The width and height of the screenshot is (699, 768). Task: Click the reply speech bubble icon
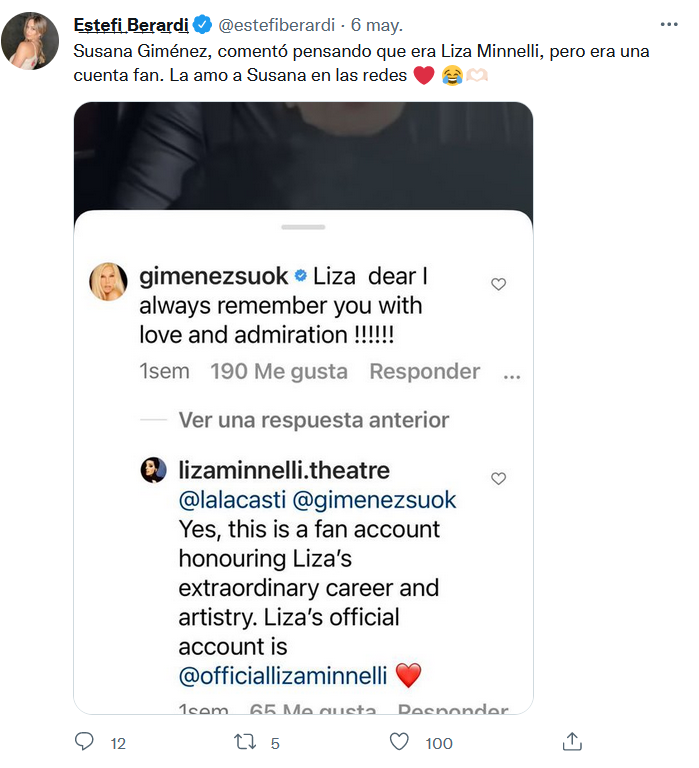coord(84,741)
